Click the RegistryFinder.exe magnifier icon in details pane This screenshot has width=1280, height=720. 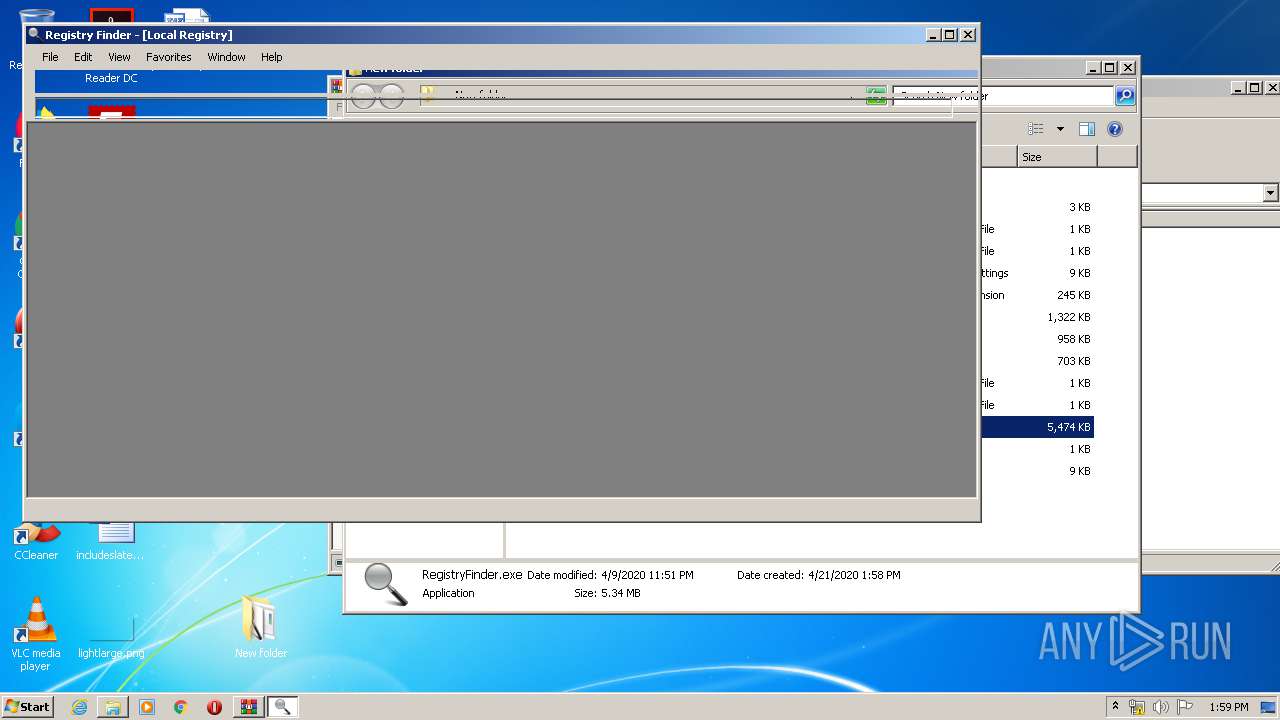(385, 585)
